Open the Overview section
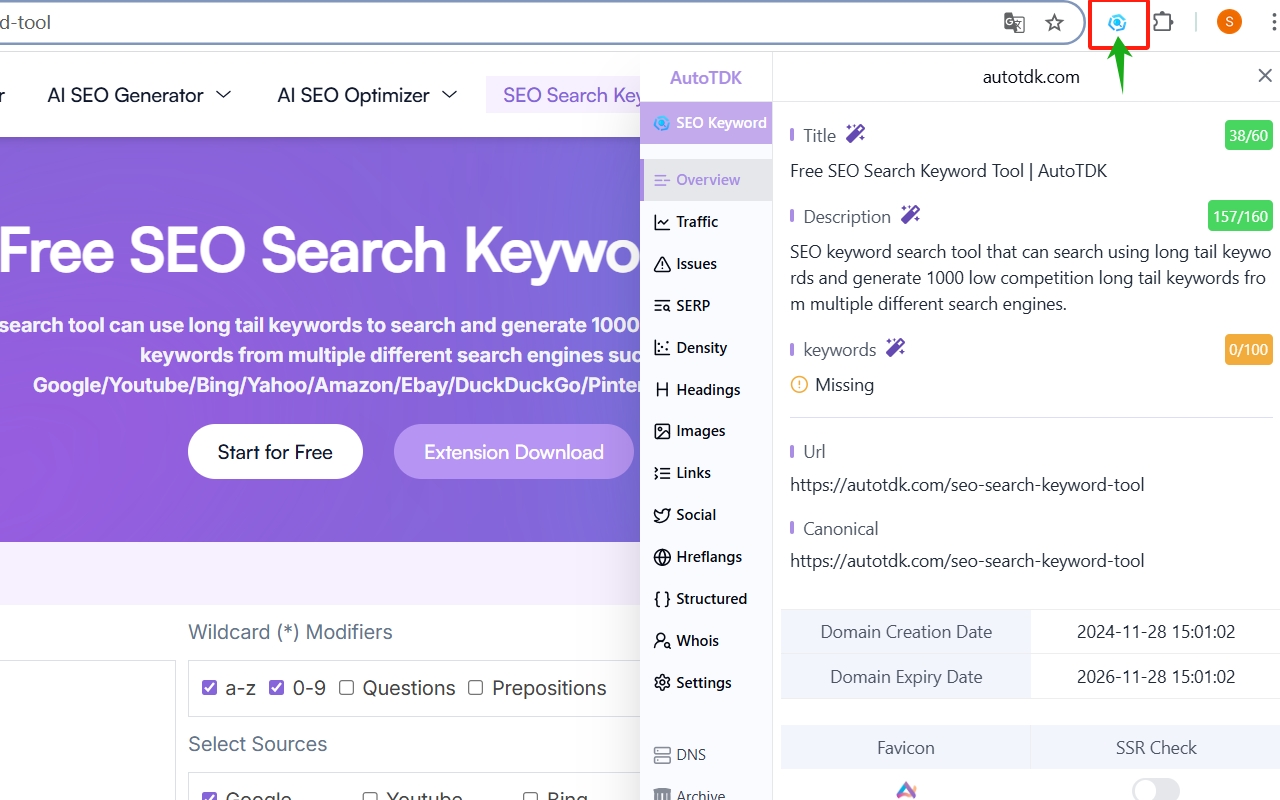This screenshot has height=800, width=1280. [x=705, y=179]
